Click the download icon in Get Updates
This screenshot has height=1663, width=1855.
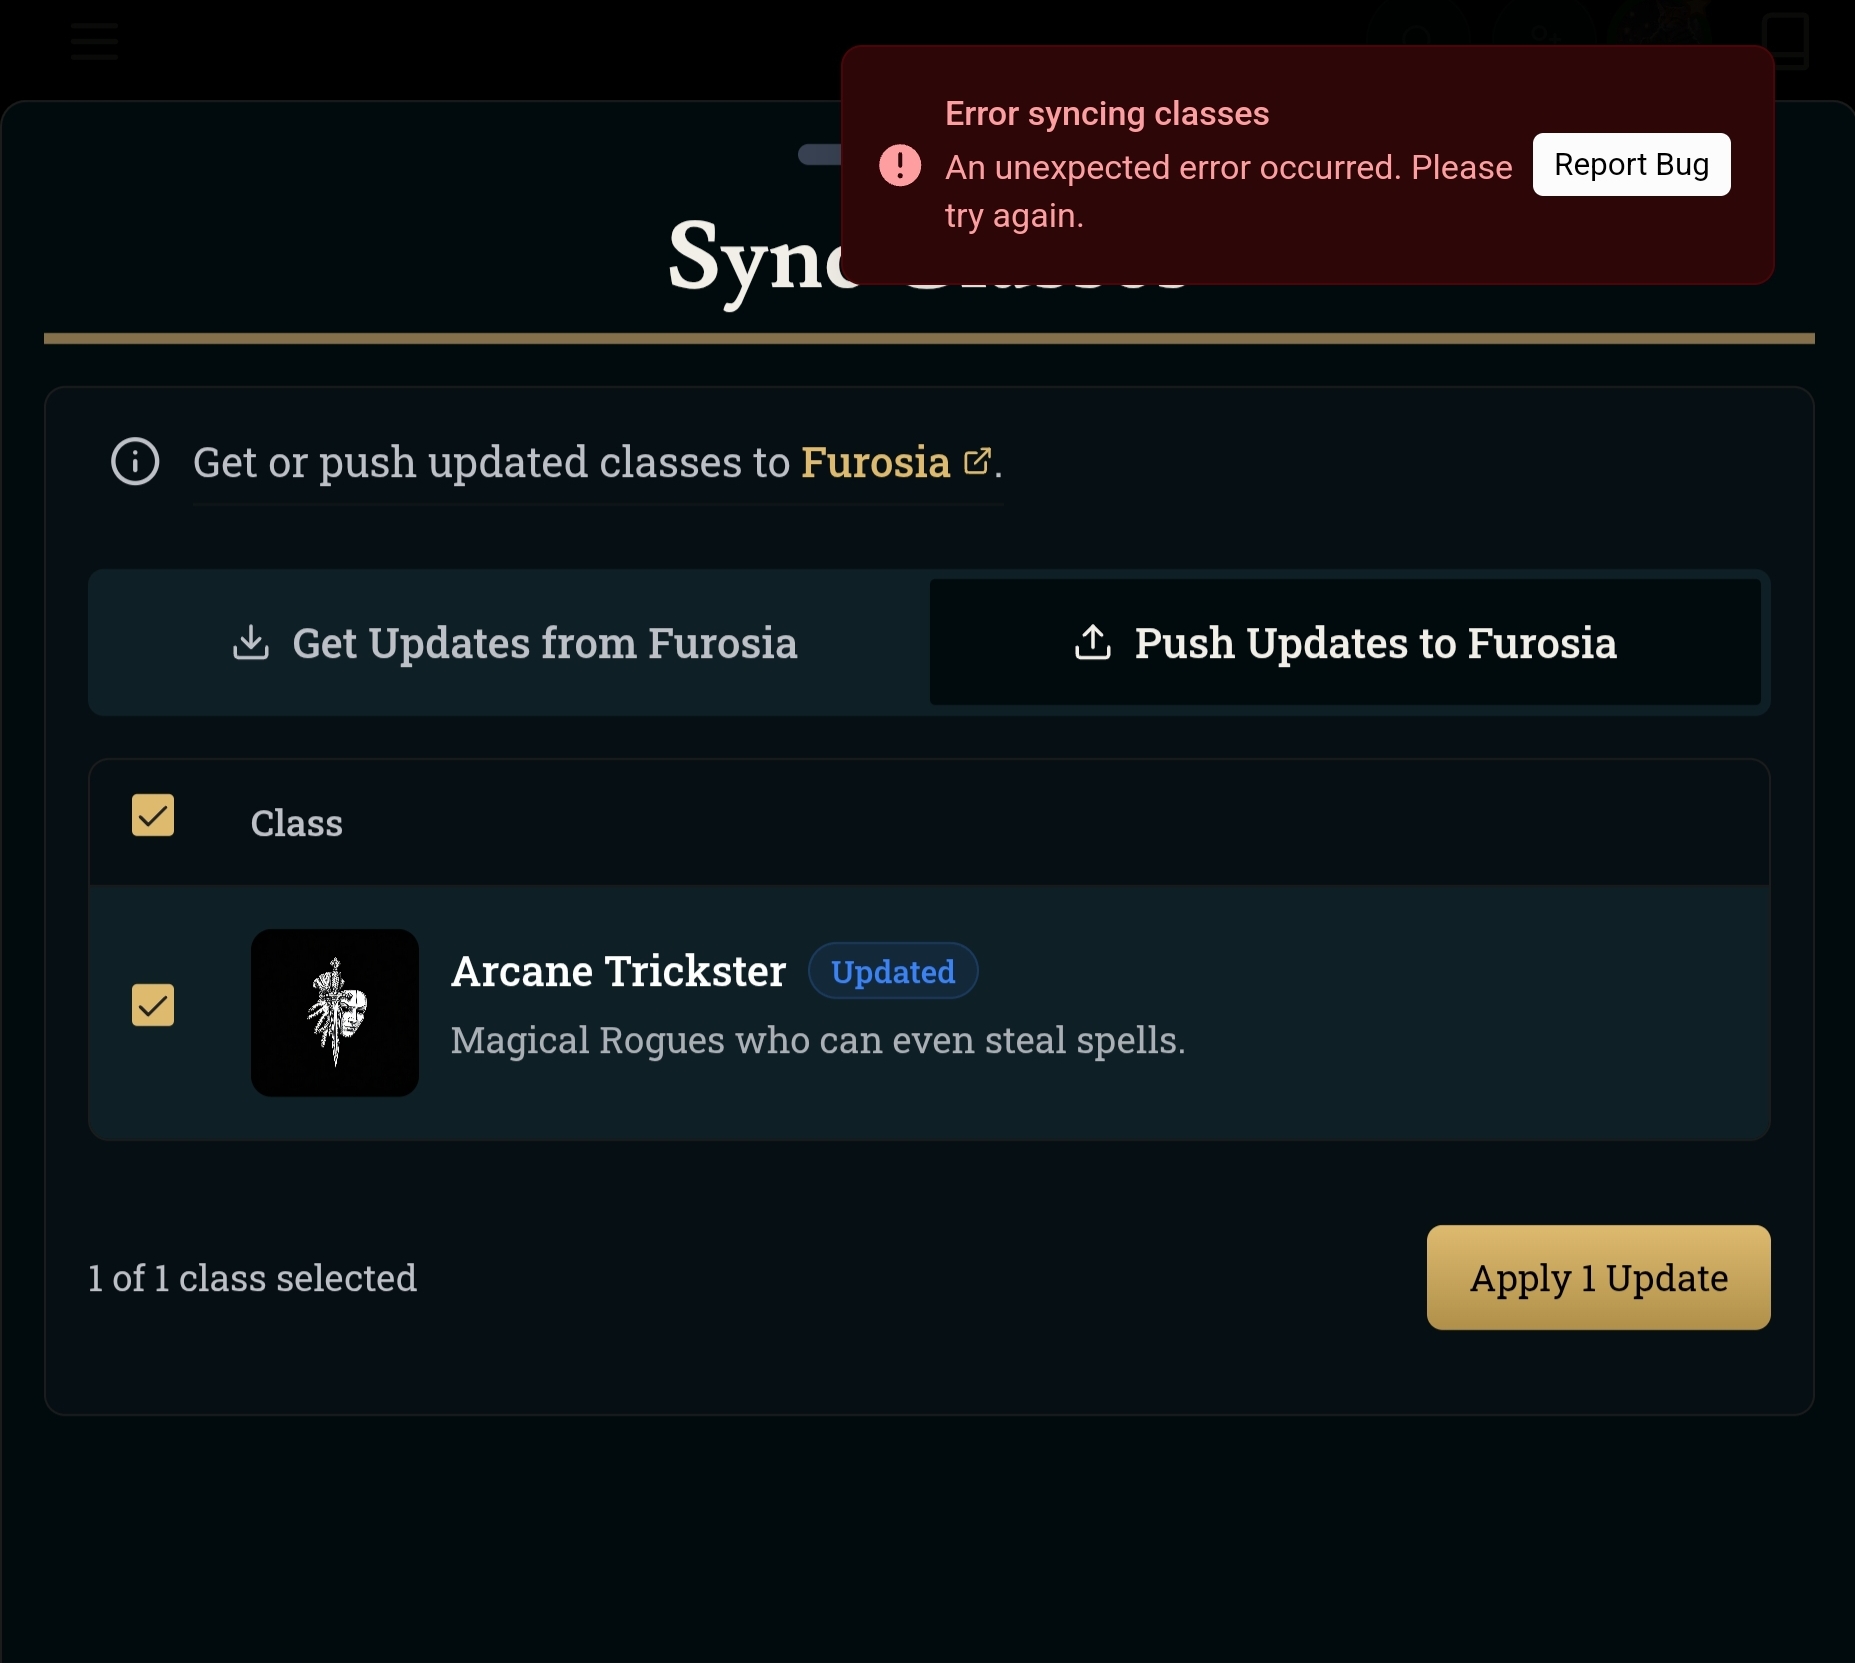point(250,643)
